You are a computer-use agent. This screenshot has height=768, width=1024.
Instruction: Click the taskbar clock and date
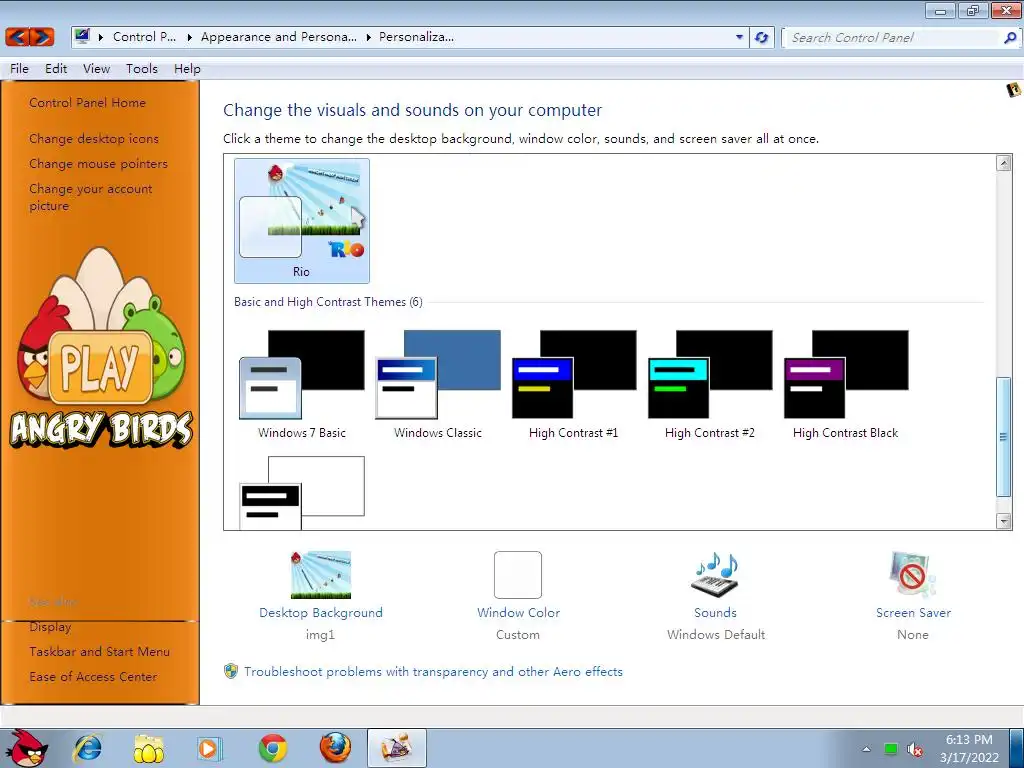pyautogui.click(x=969, y=748)
